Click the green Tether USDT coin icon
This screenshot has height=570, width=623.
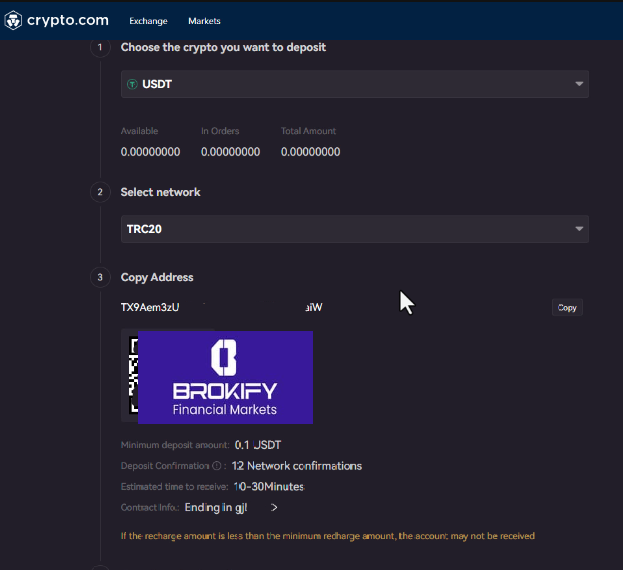(x=133, y=85)
